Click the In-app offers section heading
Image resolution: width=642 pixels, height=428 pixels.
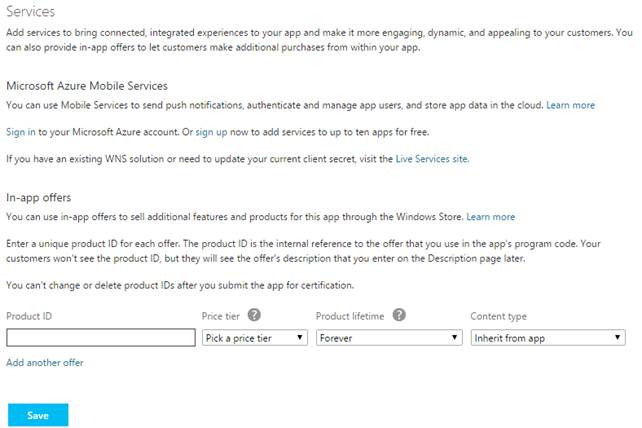(x=38, y=197)
